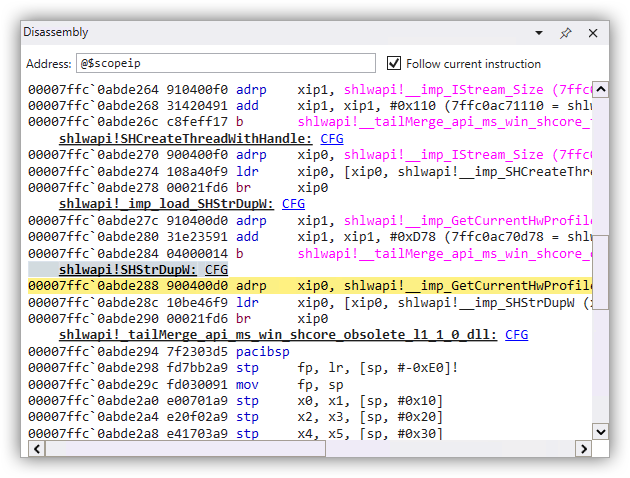This screenshot has width=630, height=478.
Task: Click the scrollbar up arrow
Action: click(600, 89)
